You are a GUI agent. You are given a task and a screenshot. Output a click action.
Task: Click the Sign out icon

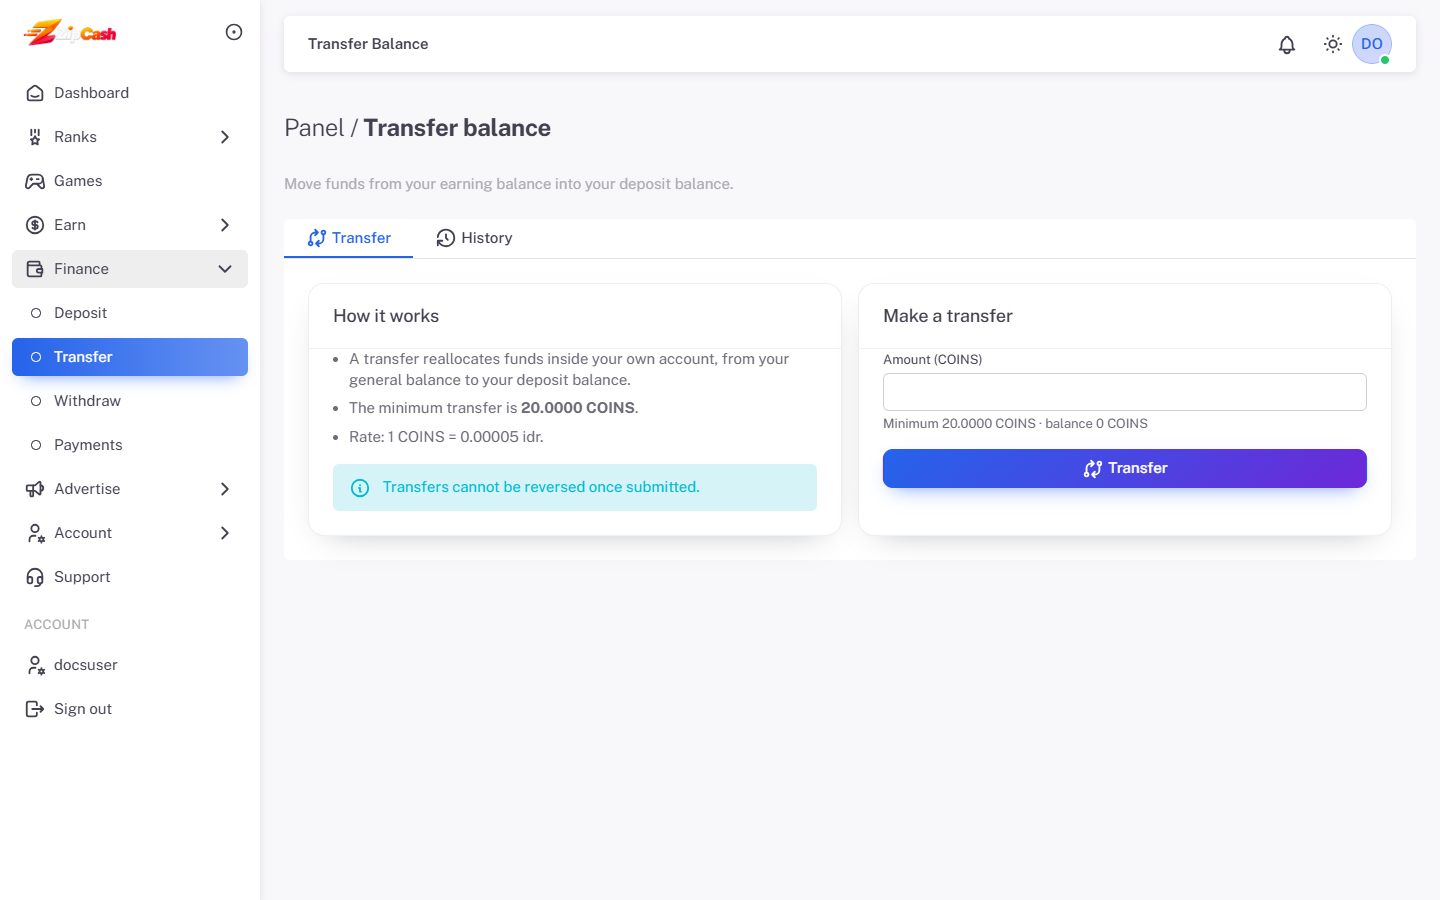35,709
